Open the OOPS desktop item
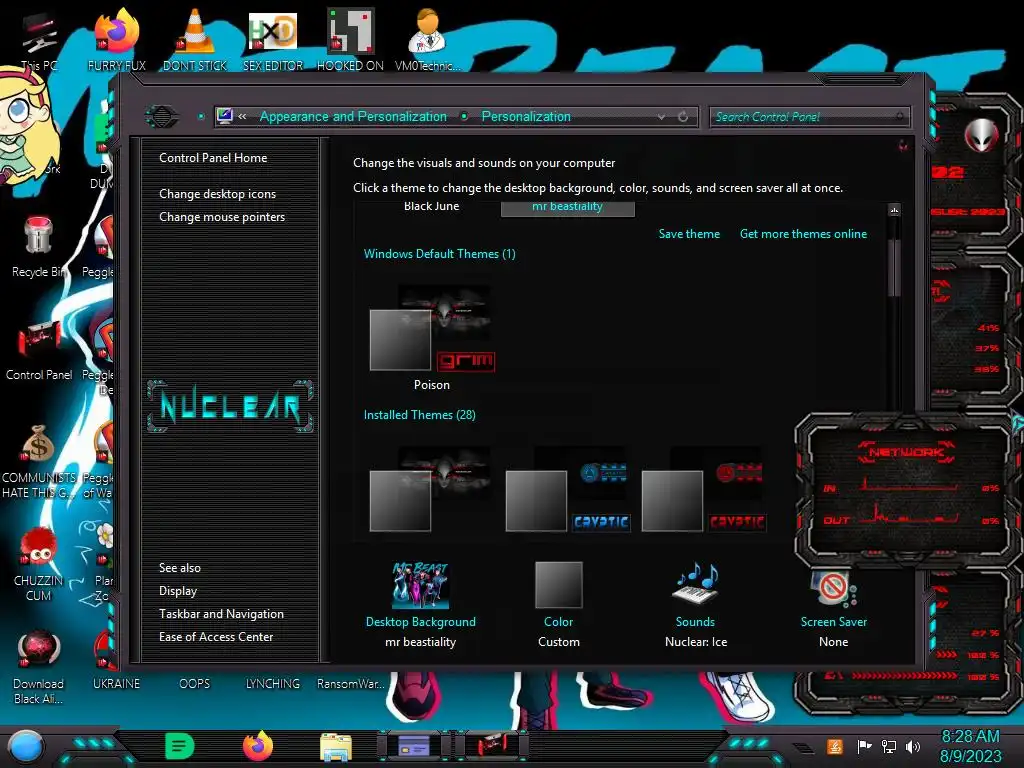 pyautogui.click(x=195, y=684)
